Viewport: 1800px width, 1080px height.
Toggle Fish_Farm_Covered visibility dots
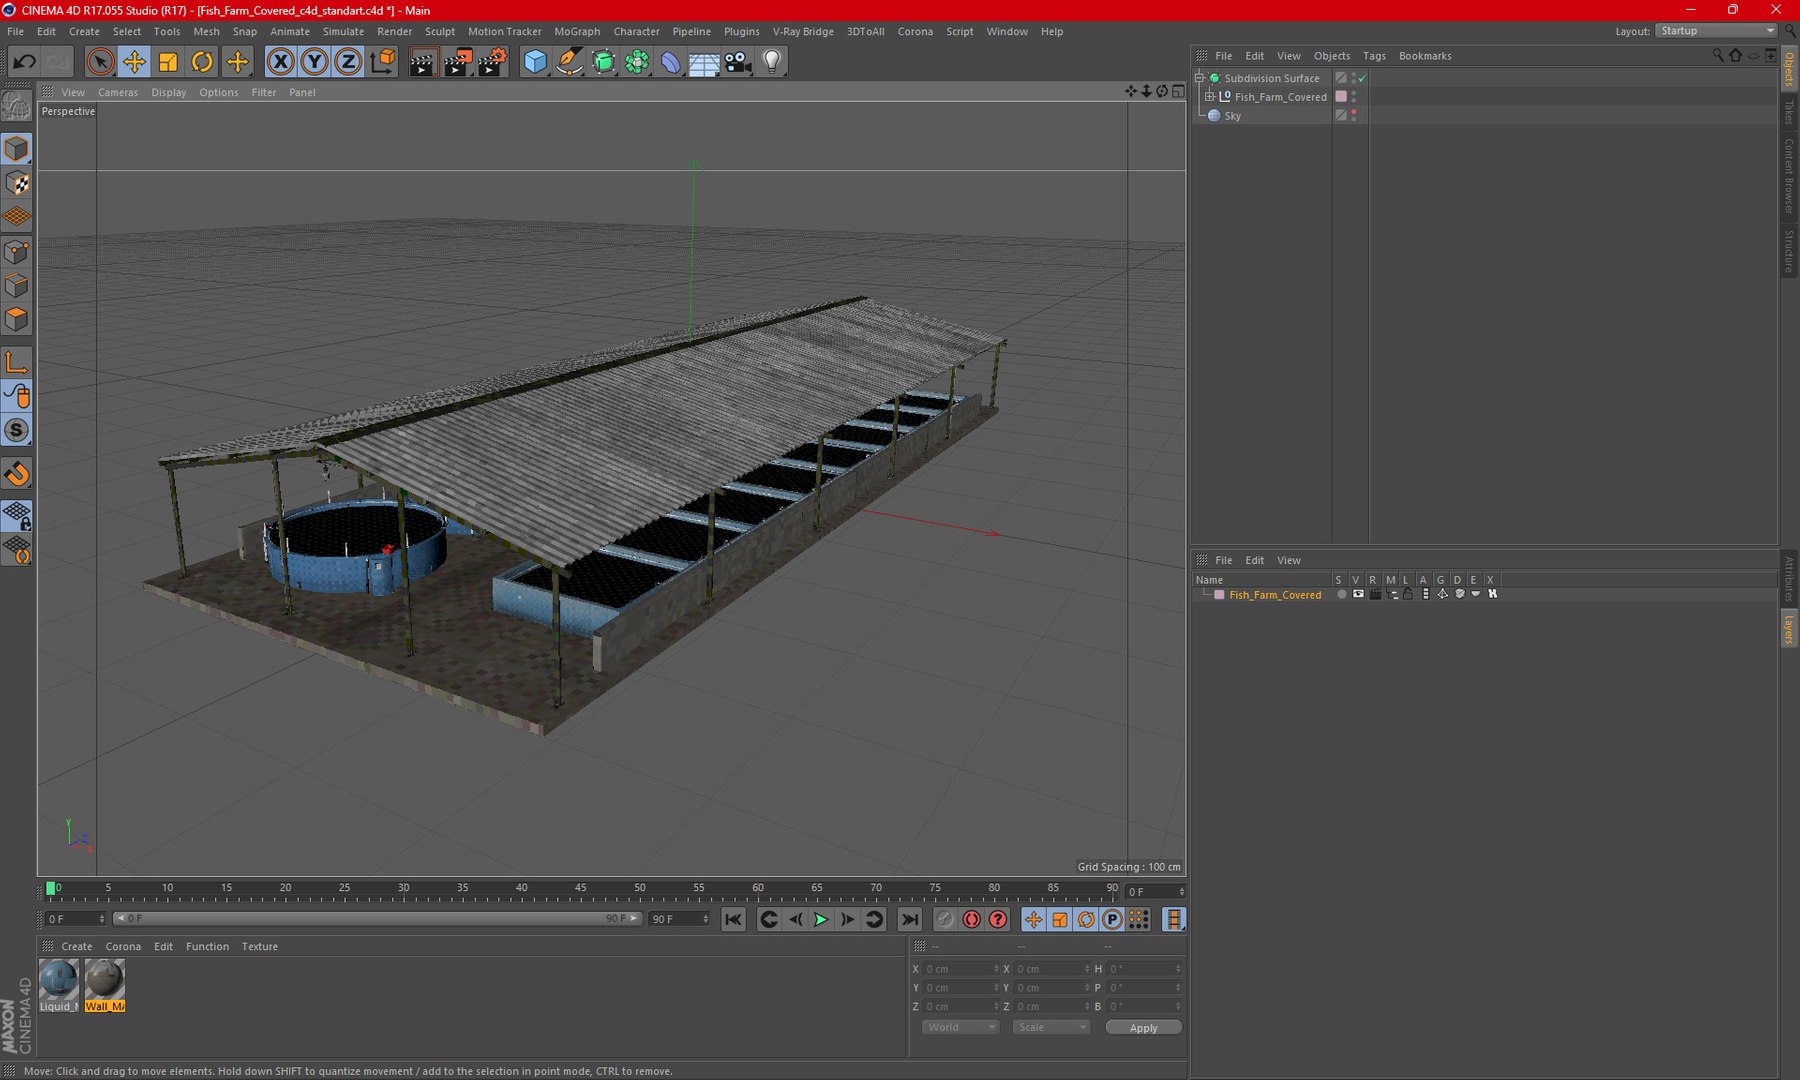[x=1354, y=97]
